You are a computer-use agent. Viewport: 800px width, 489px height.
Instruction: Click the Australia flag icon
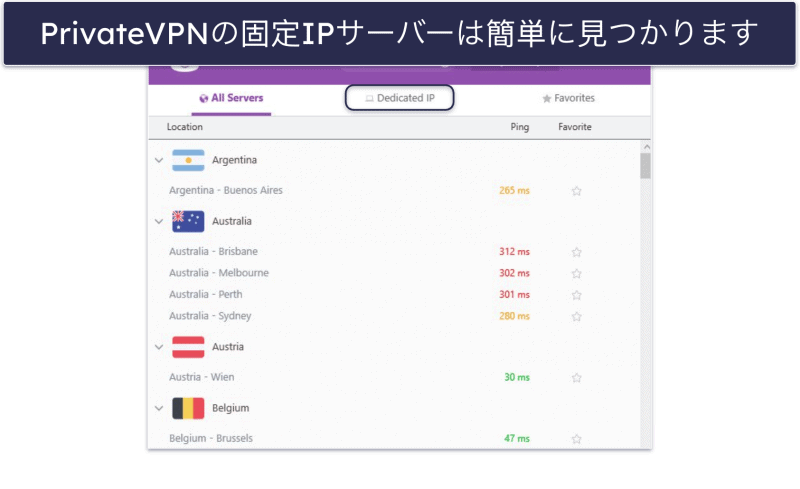pos(188,222)
